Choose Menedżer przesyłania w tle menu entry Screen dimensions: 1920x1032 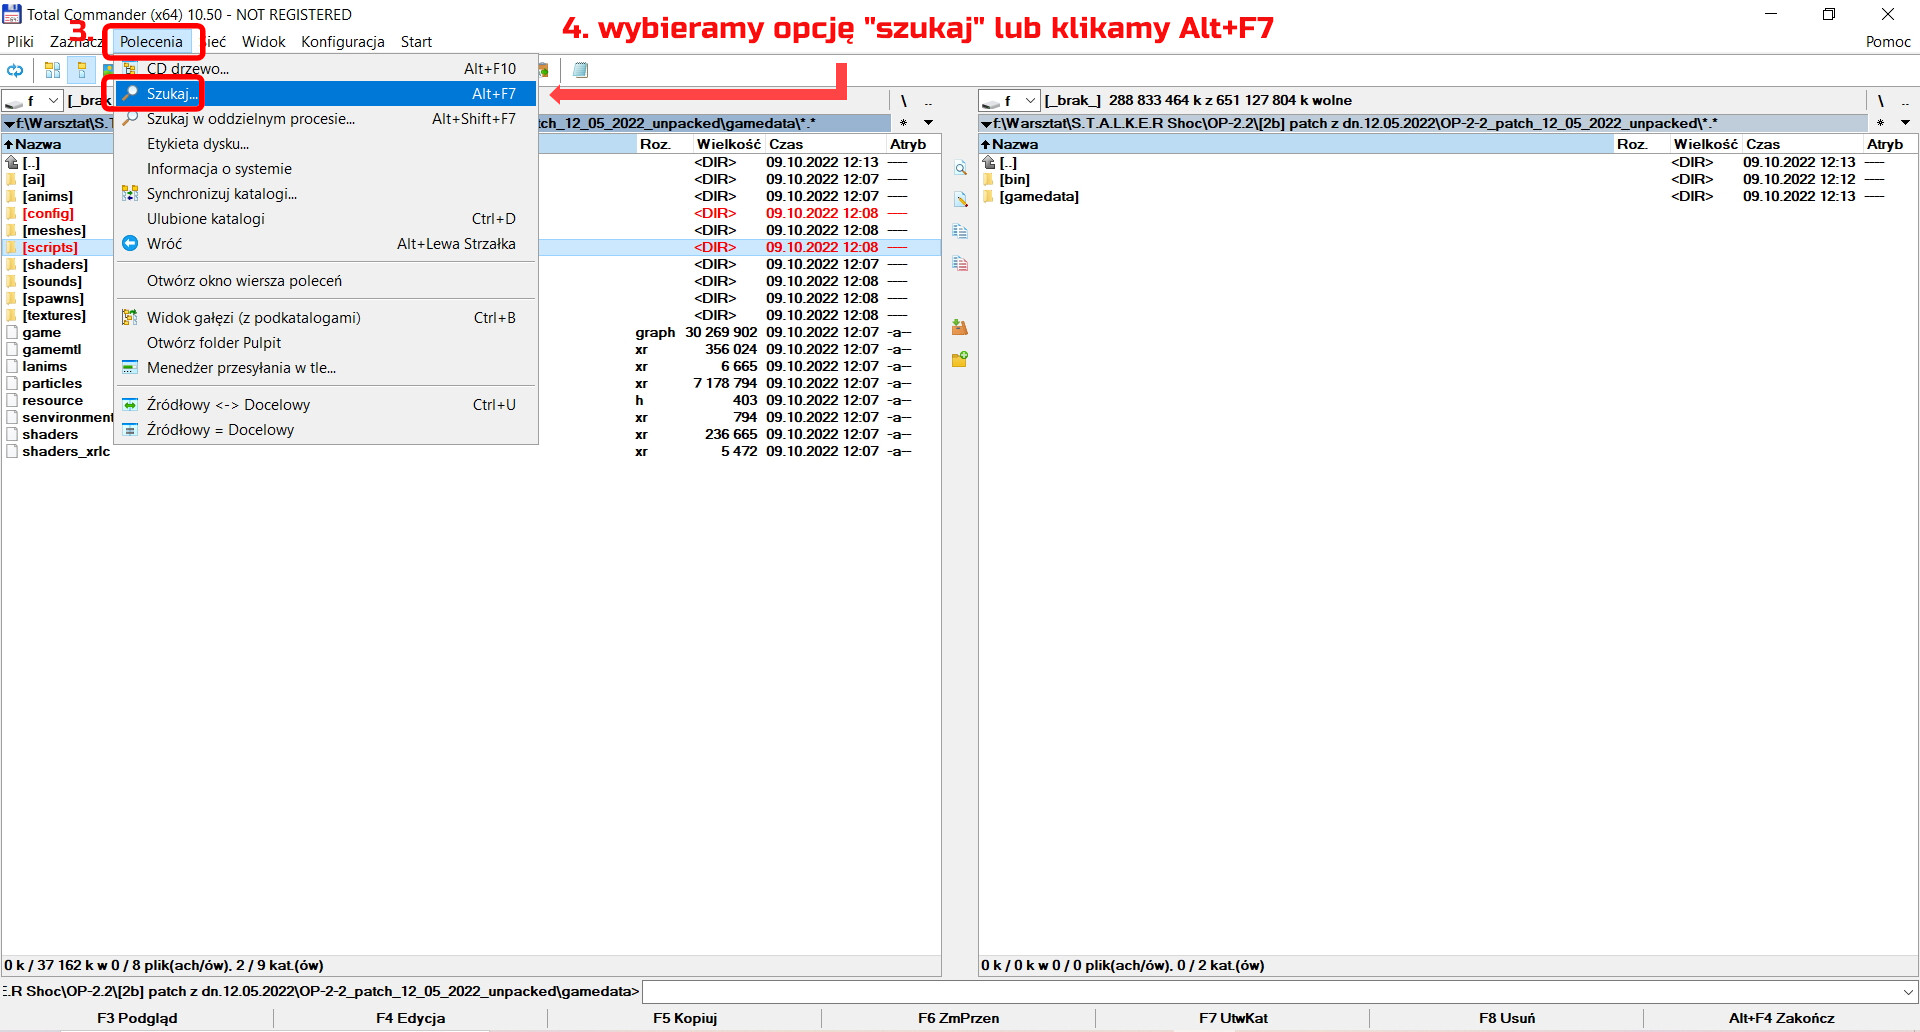pyautogui.click(x=326, y=368)
